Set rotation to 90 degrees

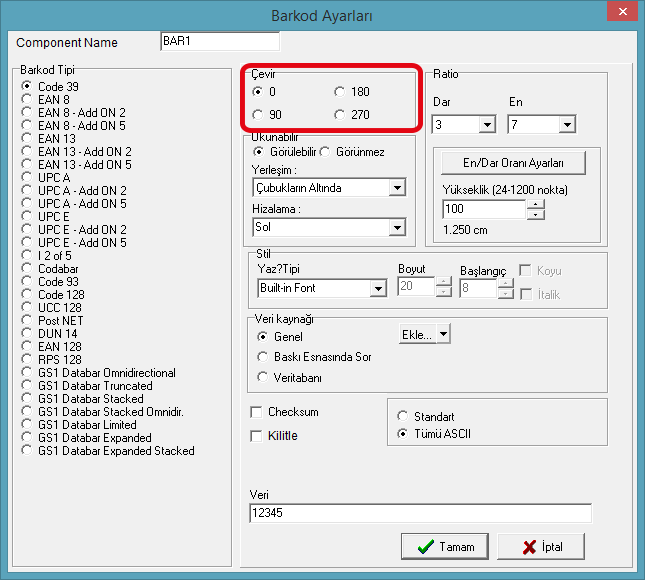259,115
